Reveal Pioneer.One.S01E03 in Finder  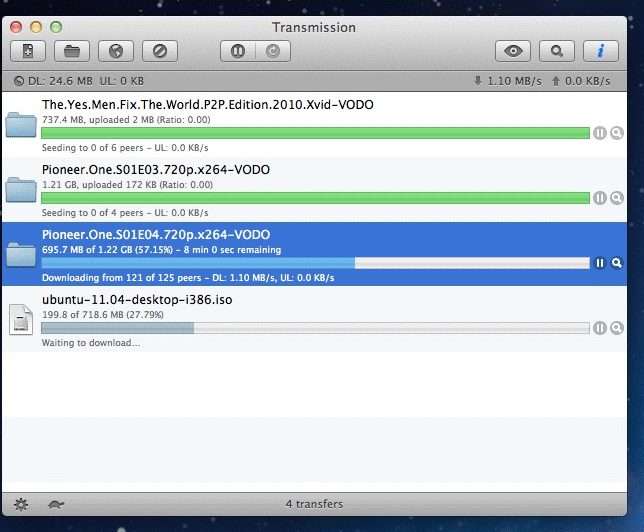tap(617, 198)
